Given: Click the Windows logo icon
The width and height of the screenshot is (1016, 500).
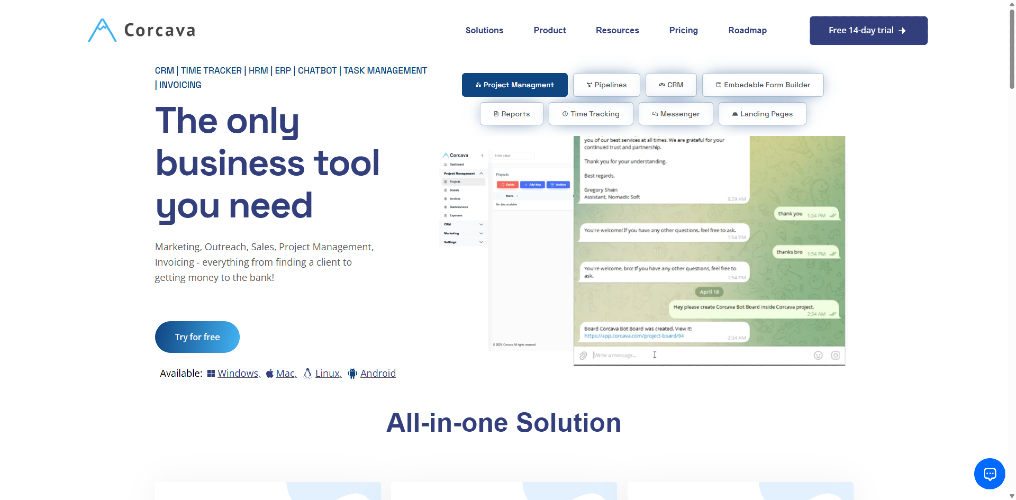Looking at the screenshot, I should pos(211,374).
